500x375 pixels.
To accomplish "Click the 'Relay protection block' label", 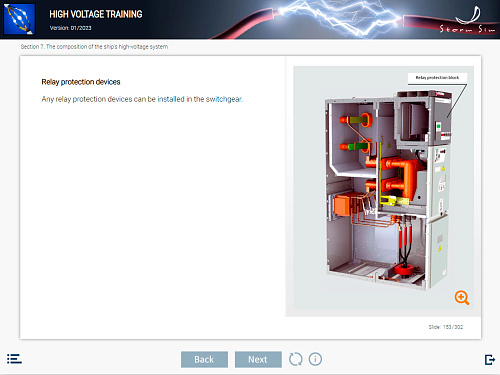I will (x=437, y=78).
